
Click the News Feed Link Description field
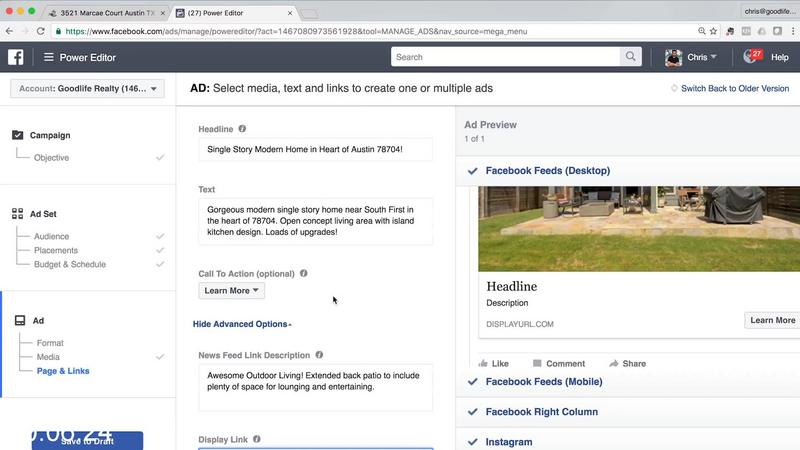pyautogui.click(x=315, y=387)
